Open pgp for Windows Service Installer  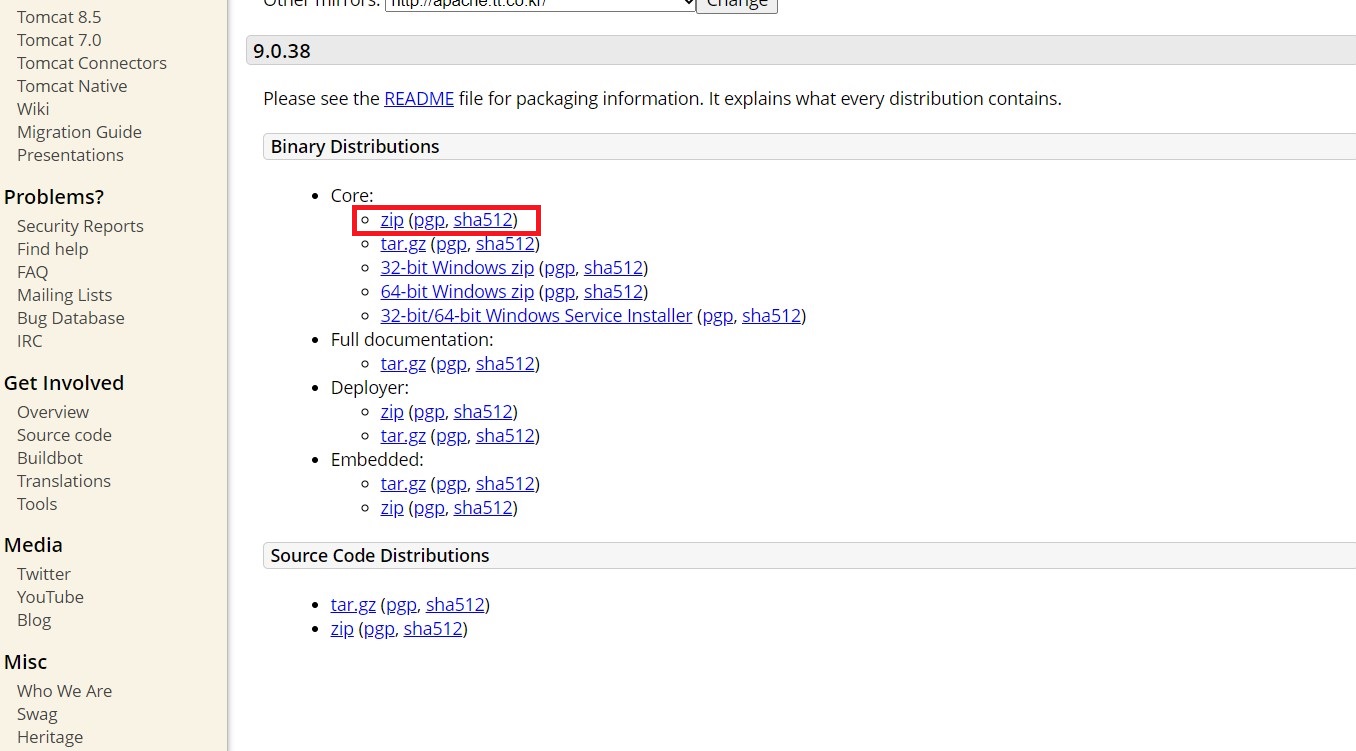click(x=717, y=316)
